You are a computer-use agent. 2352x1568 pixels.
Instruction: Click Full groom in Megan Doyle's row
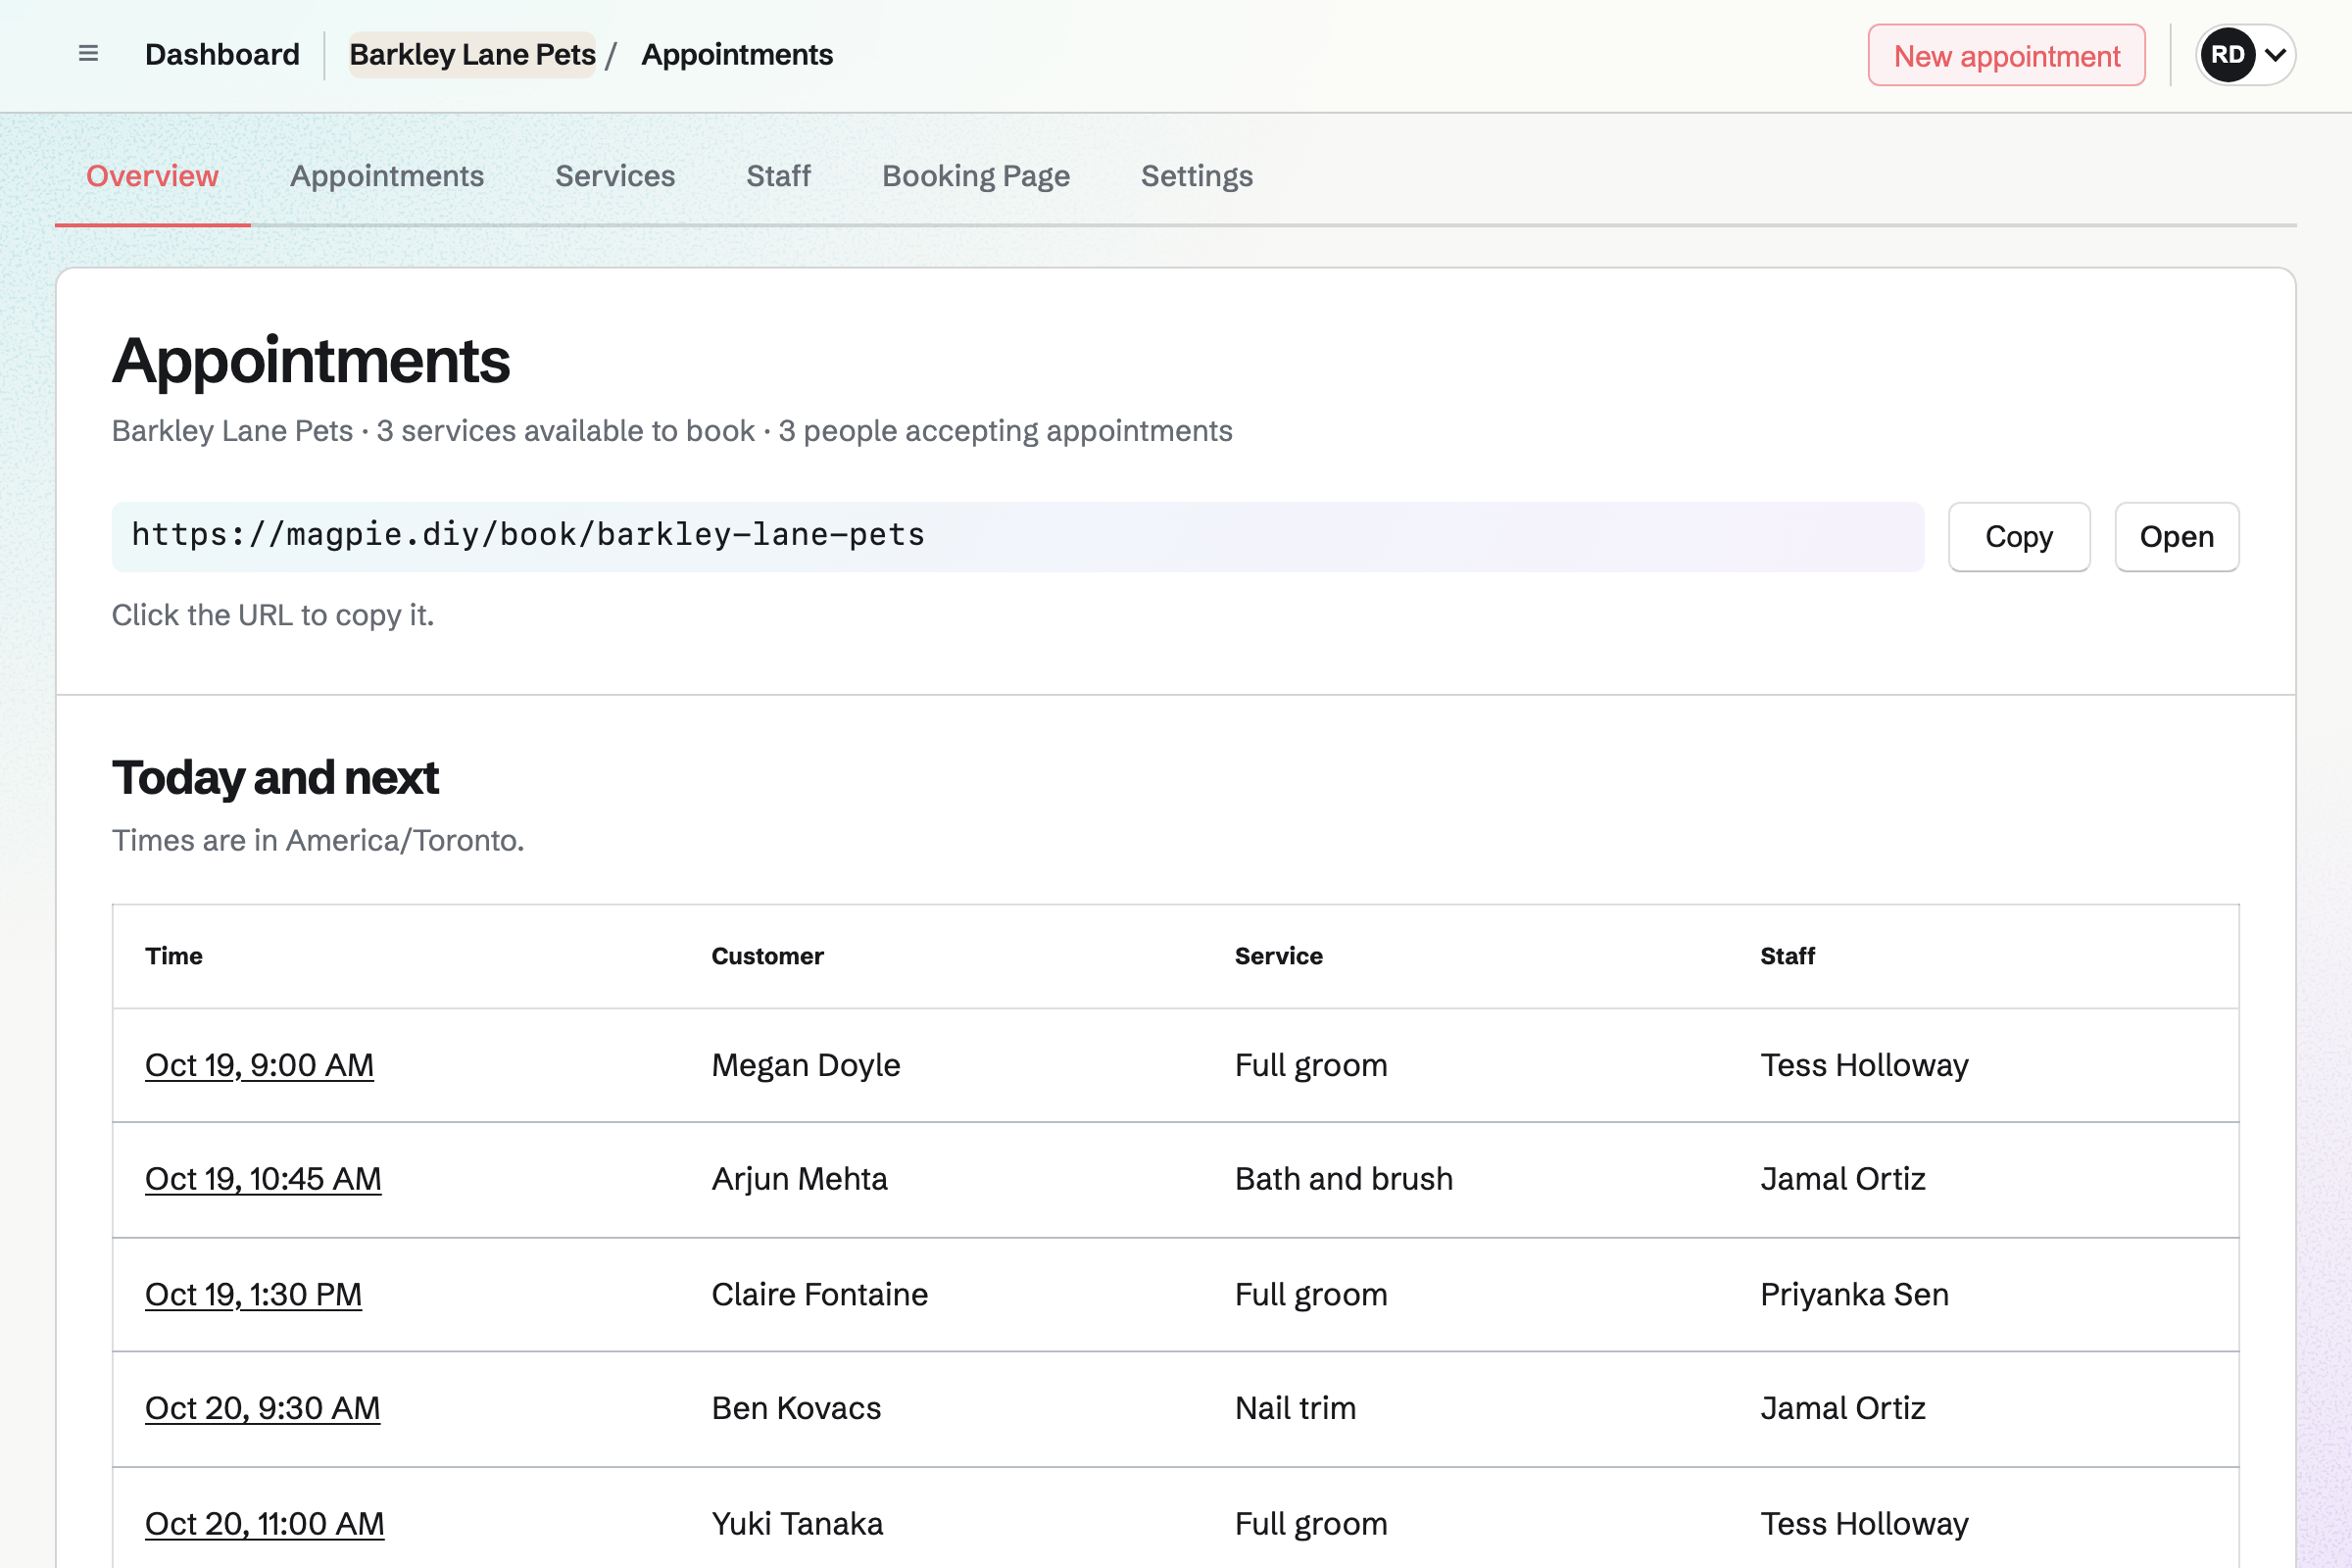1311,1065
